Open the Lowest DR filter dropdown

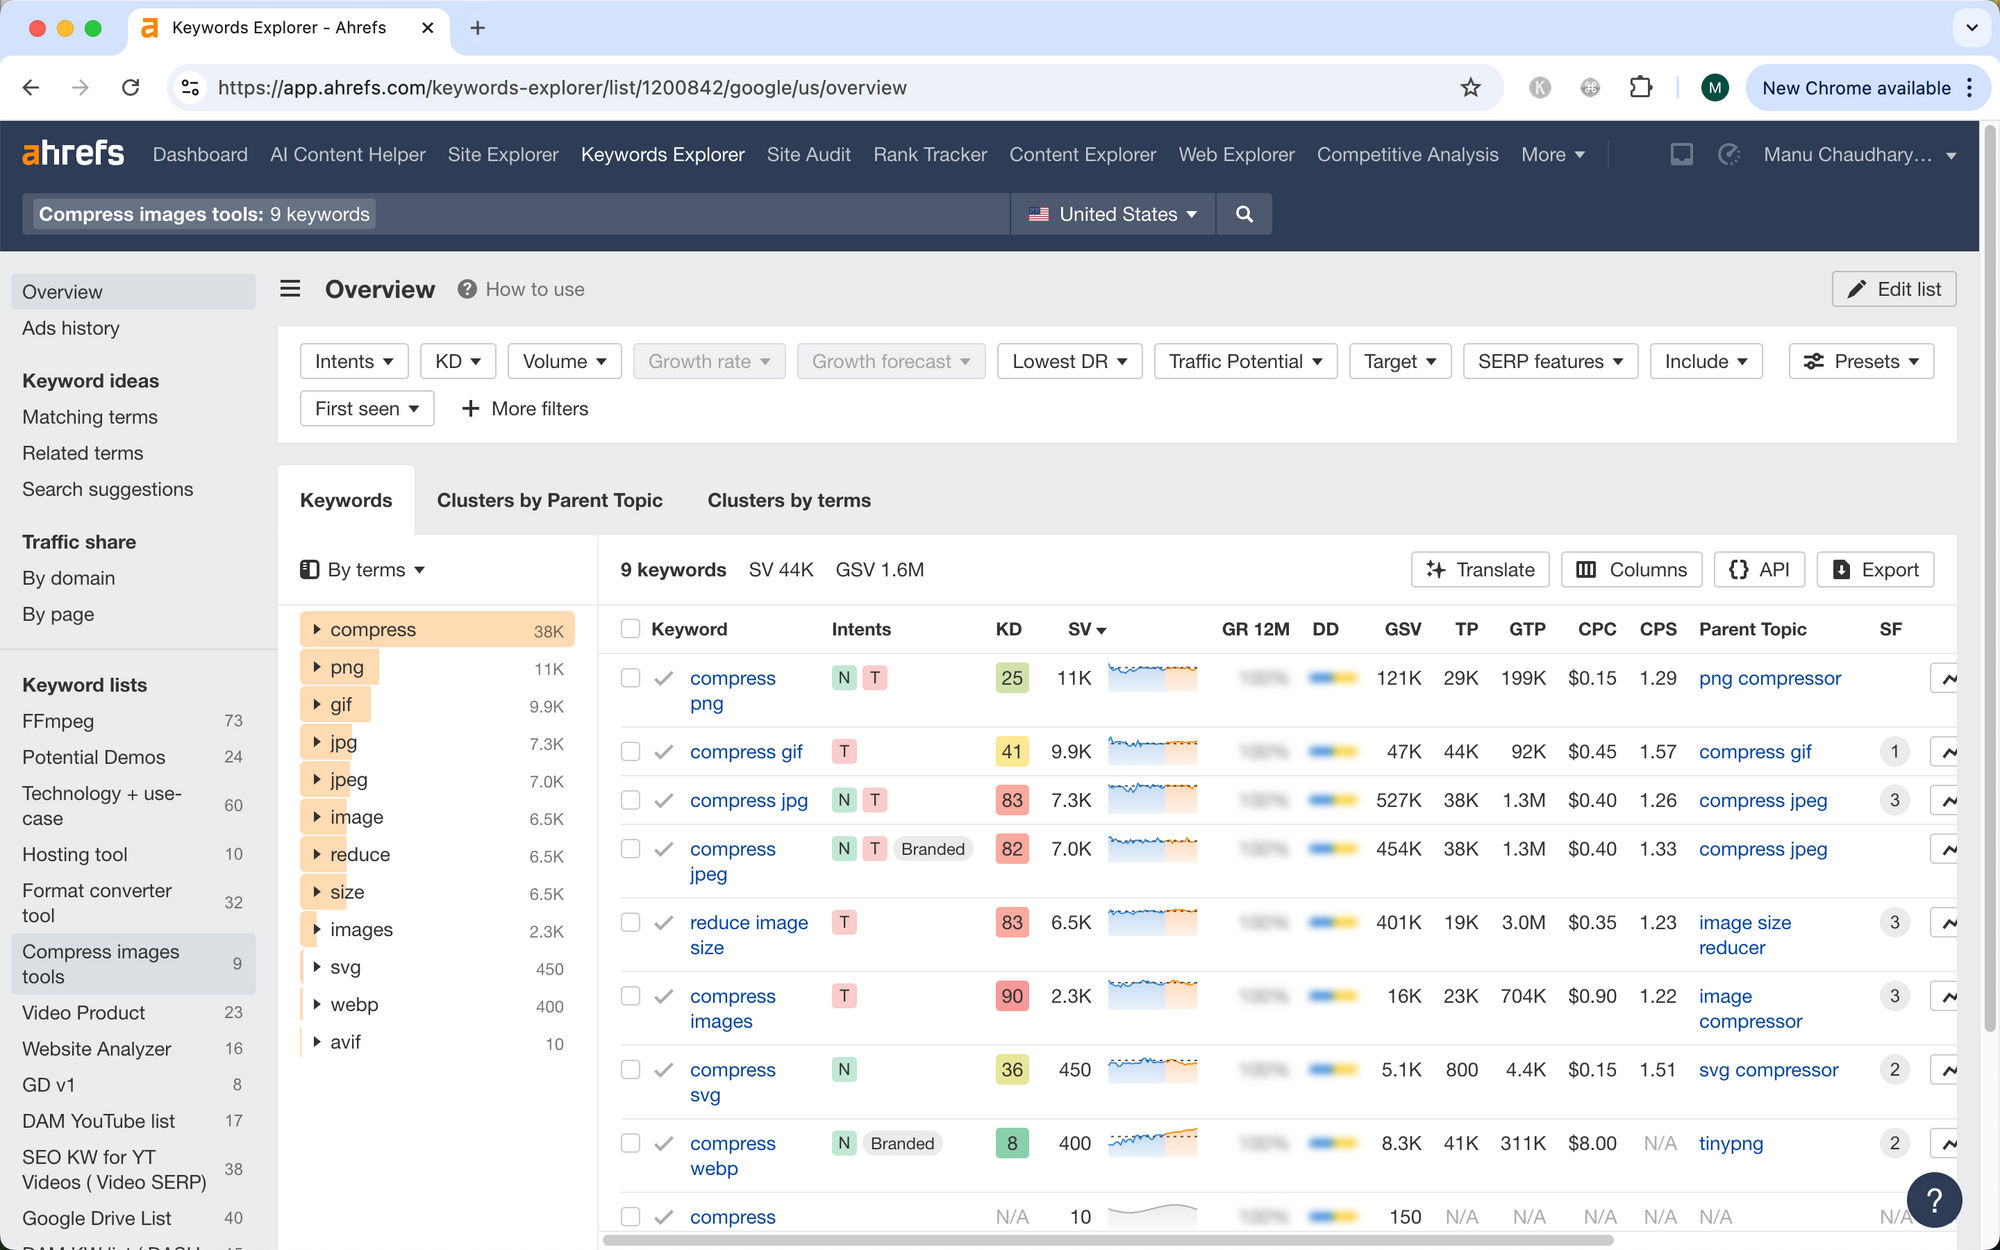coord(1068,360)
